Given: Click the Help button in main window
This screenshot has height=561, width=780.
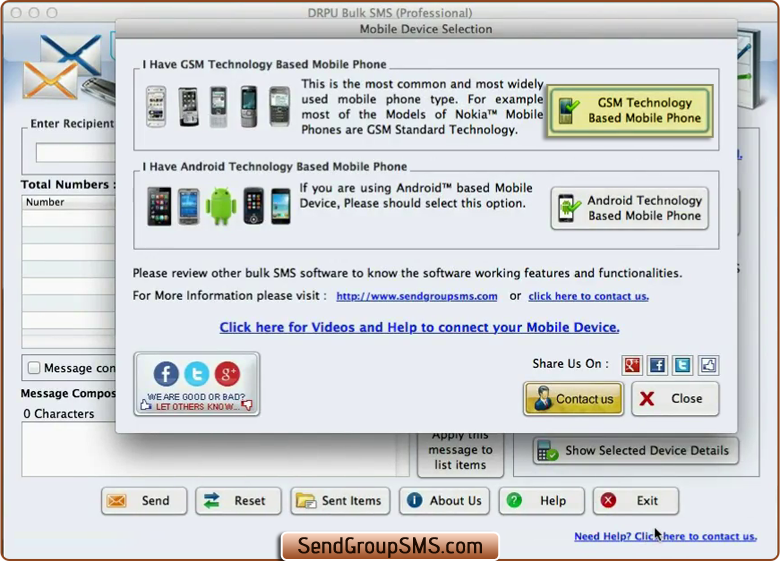Looking at the screenshot, I should coord(541,500).
